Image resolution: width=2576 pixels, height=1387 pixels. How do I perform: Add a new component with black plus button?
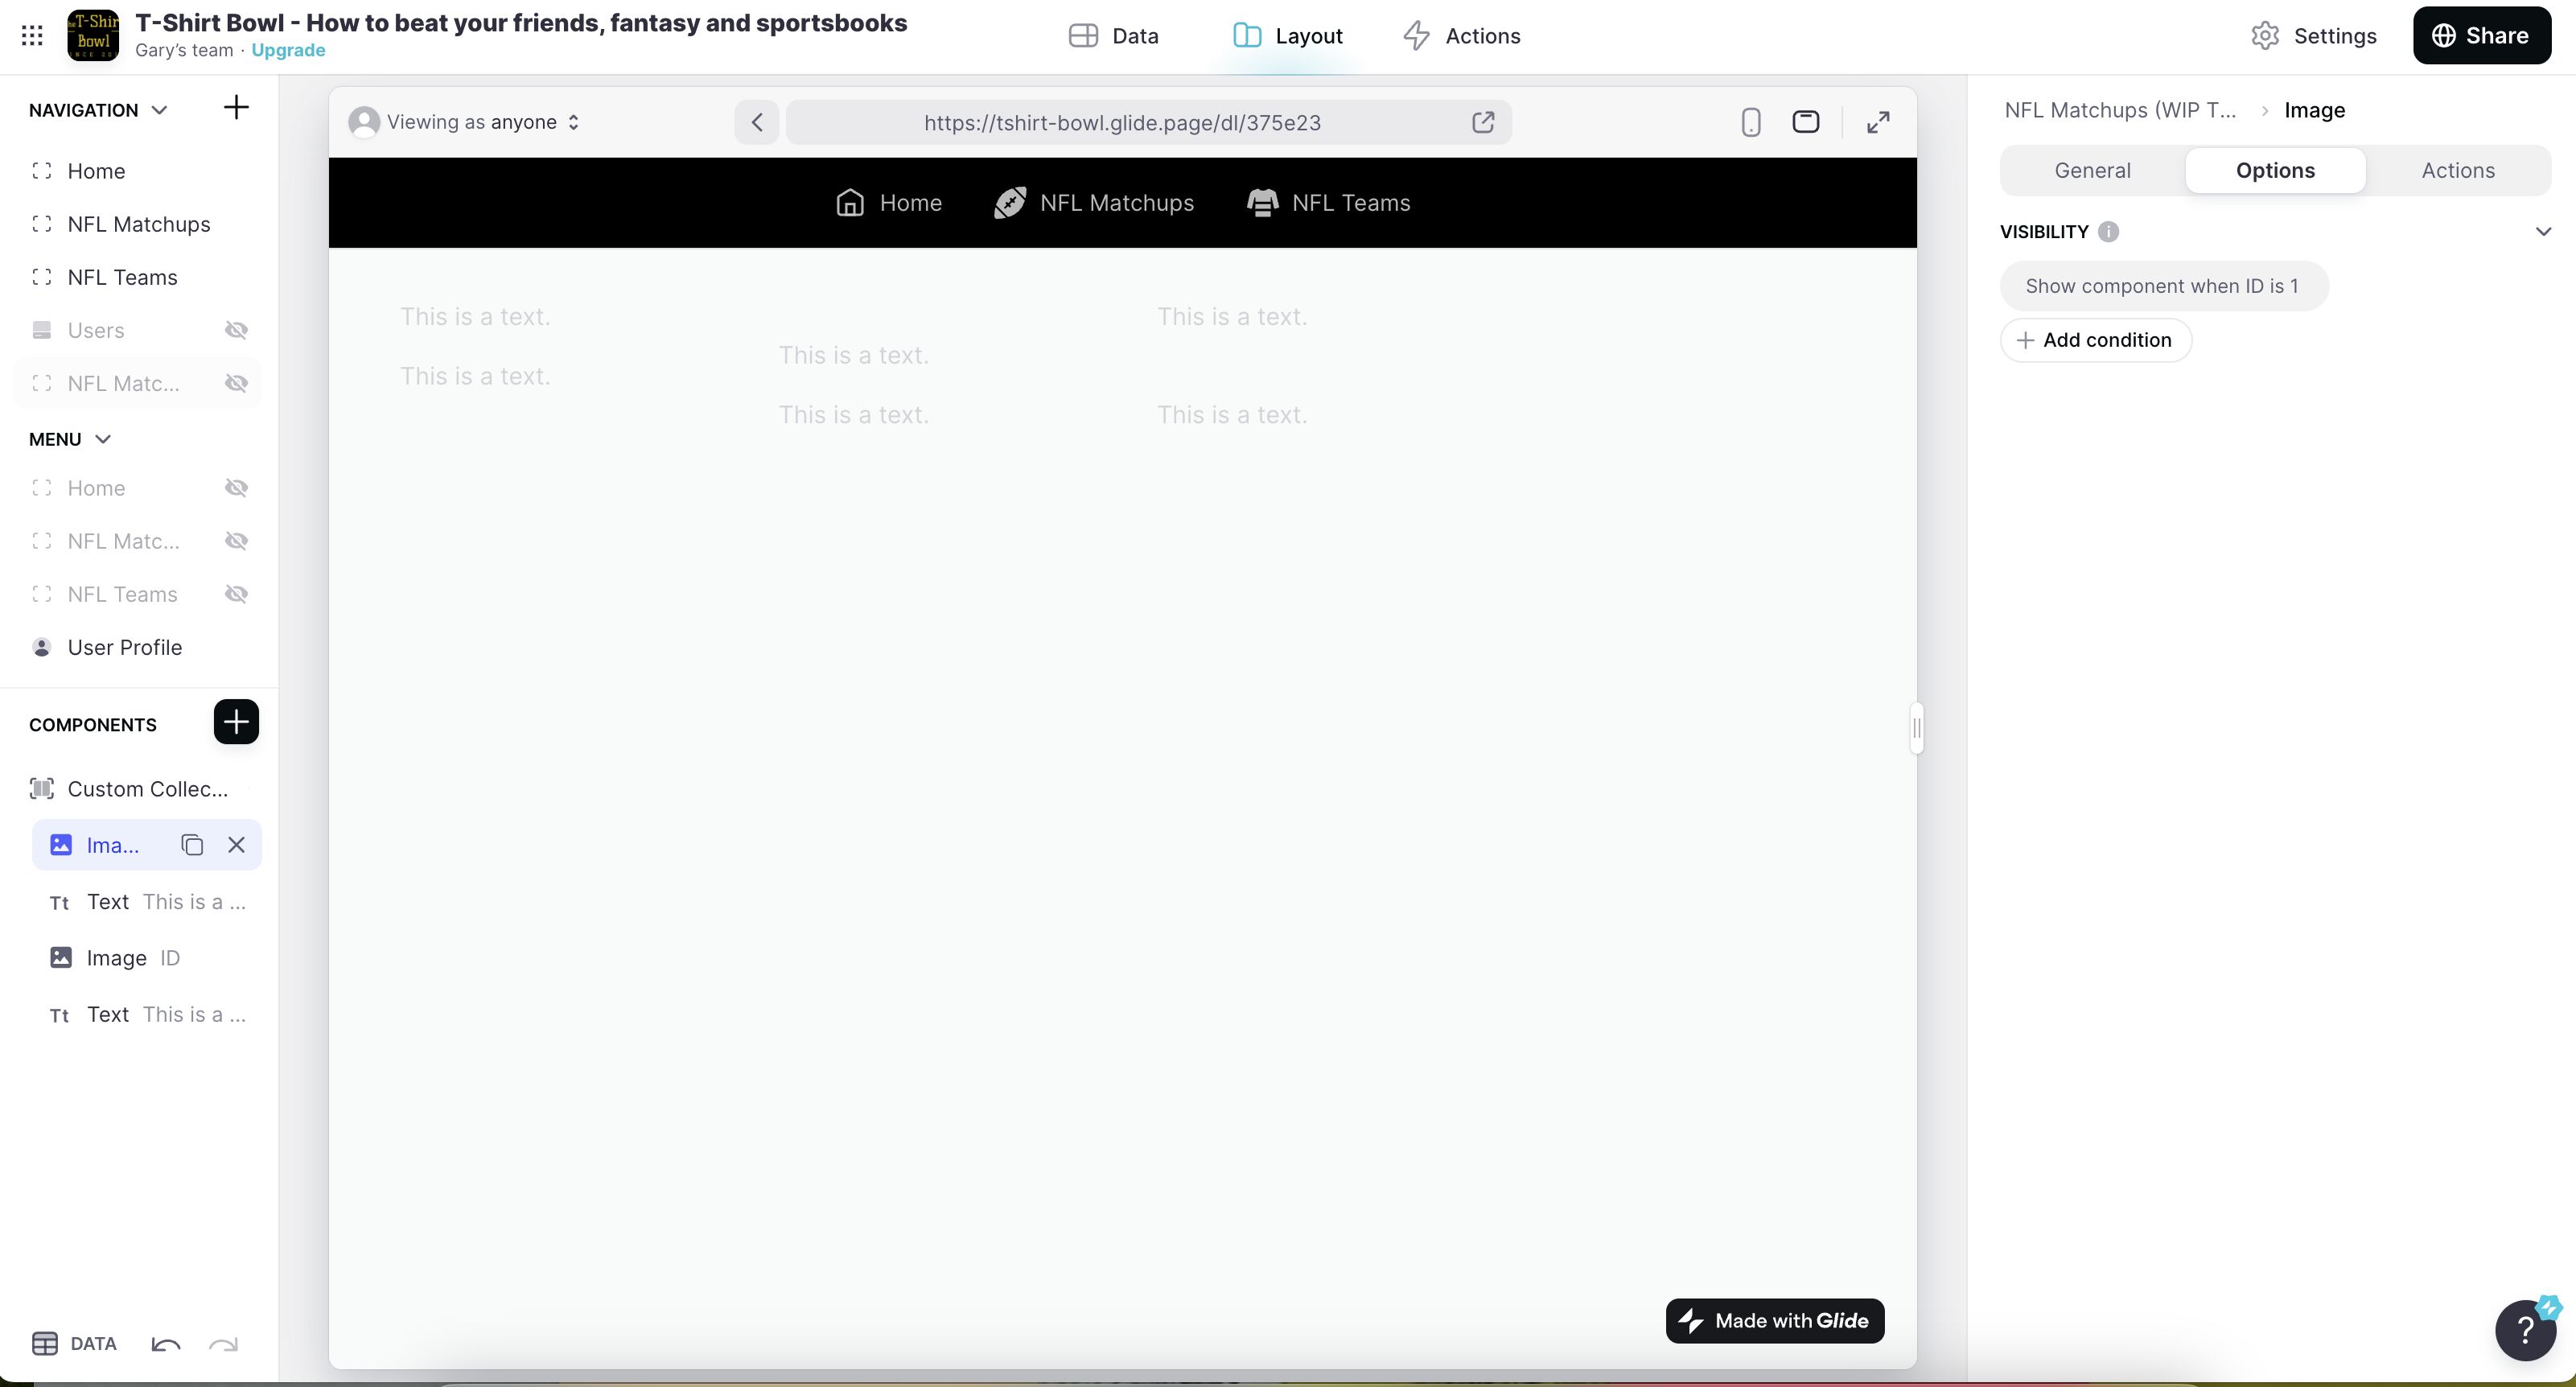[x=236, y=722]
